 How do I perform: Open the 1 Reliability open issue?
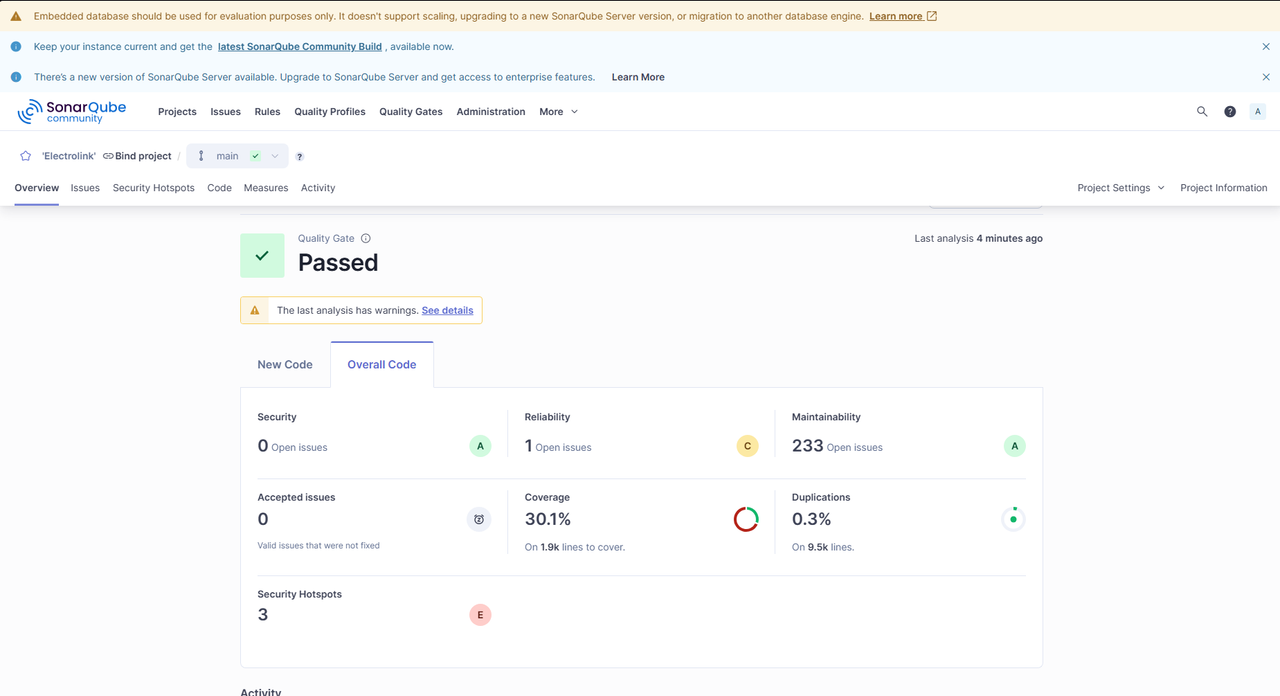pos(528,446)
